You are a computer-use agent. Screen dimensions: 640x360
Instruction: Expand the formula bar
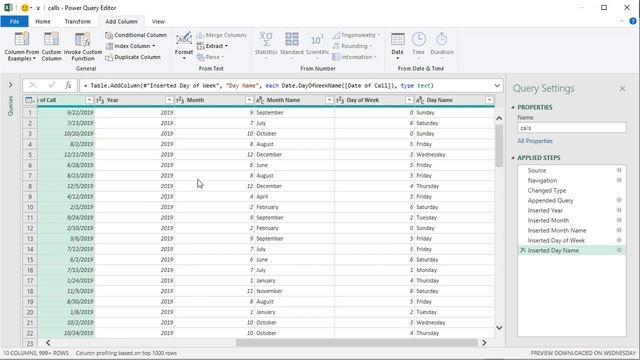point(497,86)
